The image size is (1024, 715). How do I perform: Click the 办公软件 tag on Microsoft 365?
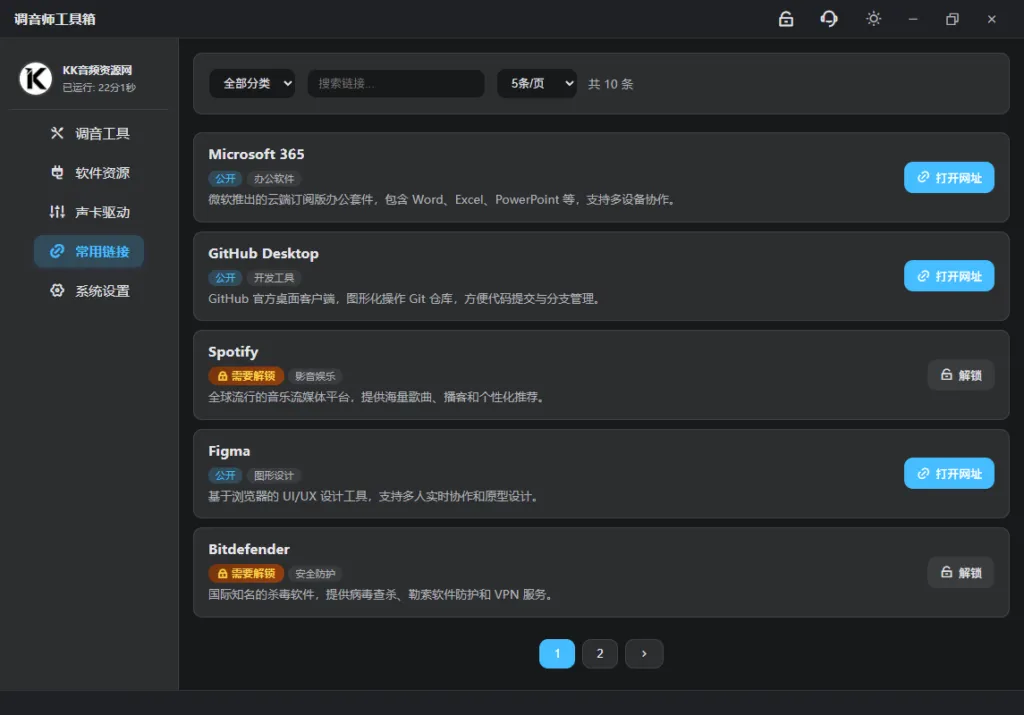[x=274, y=179]
